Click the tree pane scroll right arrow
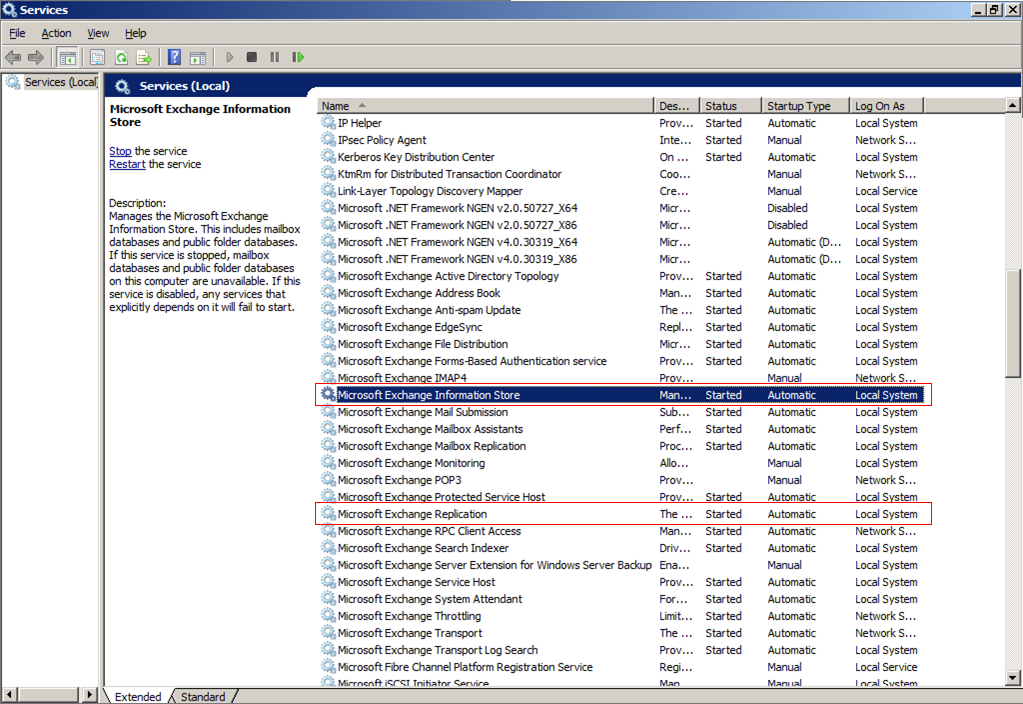The width and height of the screenshot is (1023, 704). 90,695
